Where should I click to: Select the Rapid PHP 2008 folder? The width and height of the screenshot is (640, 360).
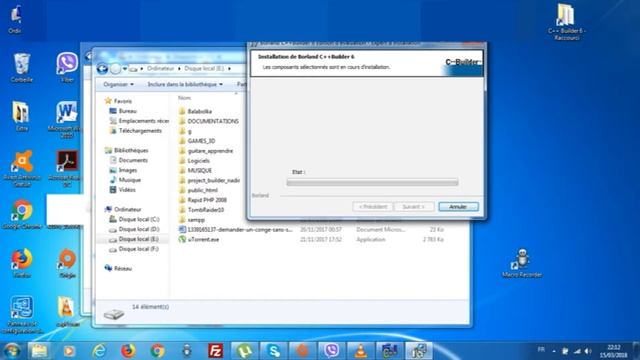[203, 200]
